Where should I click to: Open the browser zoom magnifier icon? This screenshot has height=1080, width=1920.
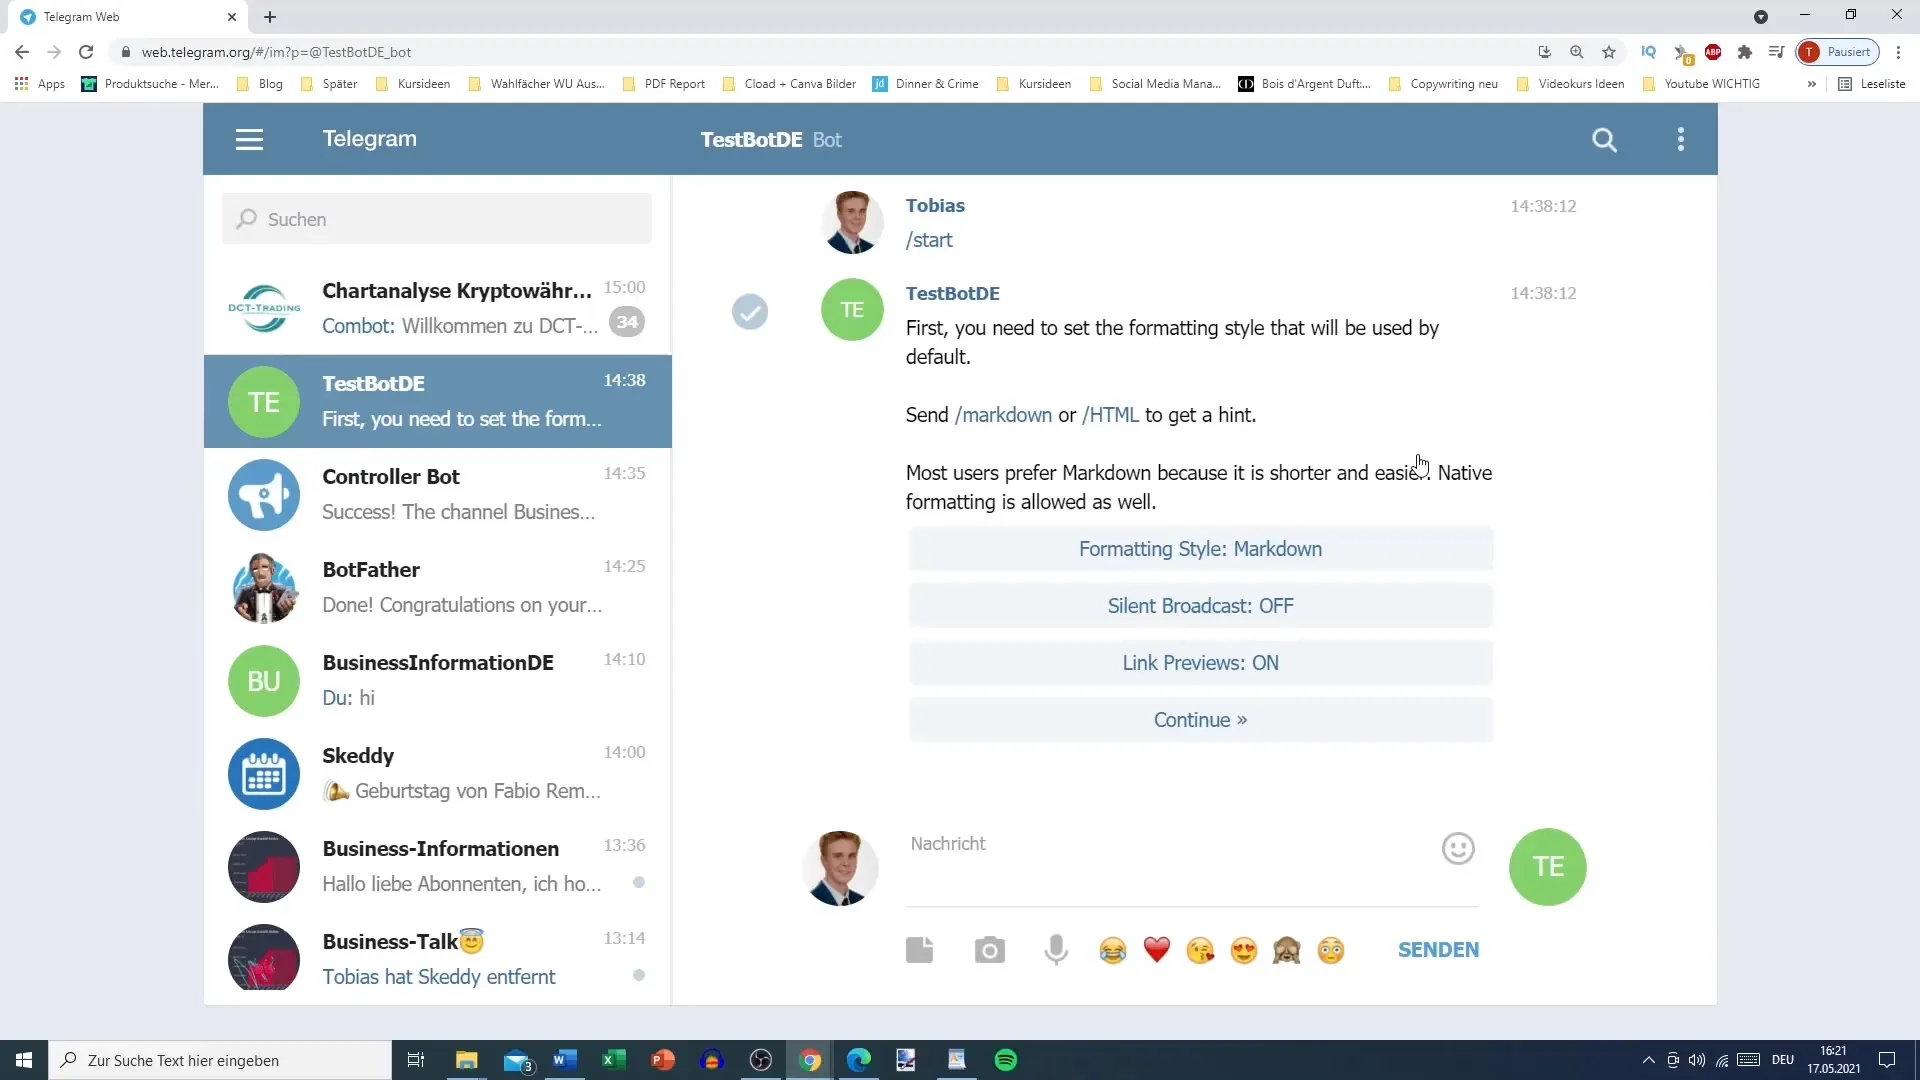click(1577, 52)
